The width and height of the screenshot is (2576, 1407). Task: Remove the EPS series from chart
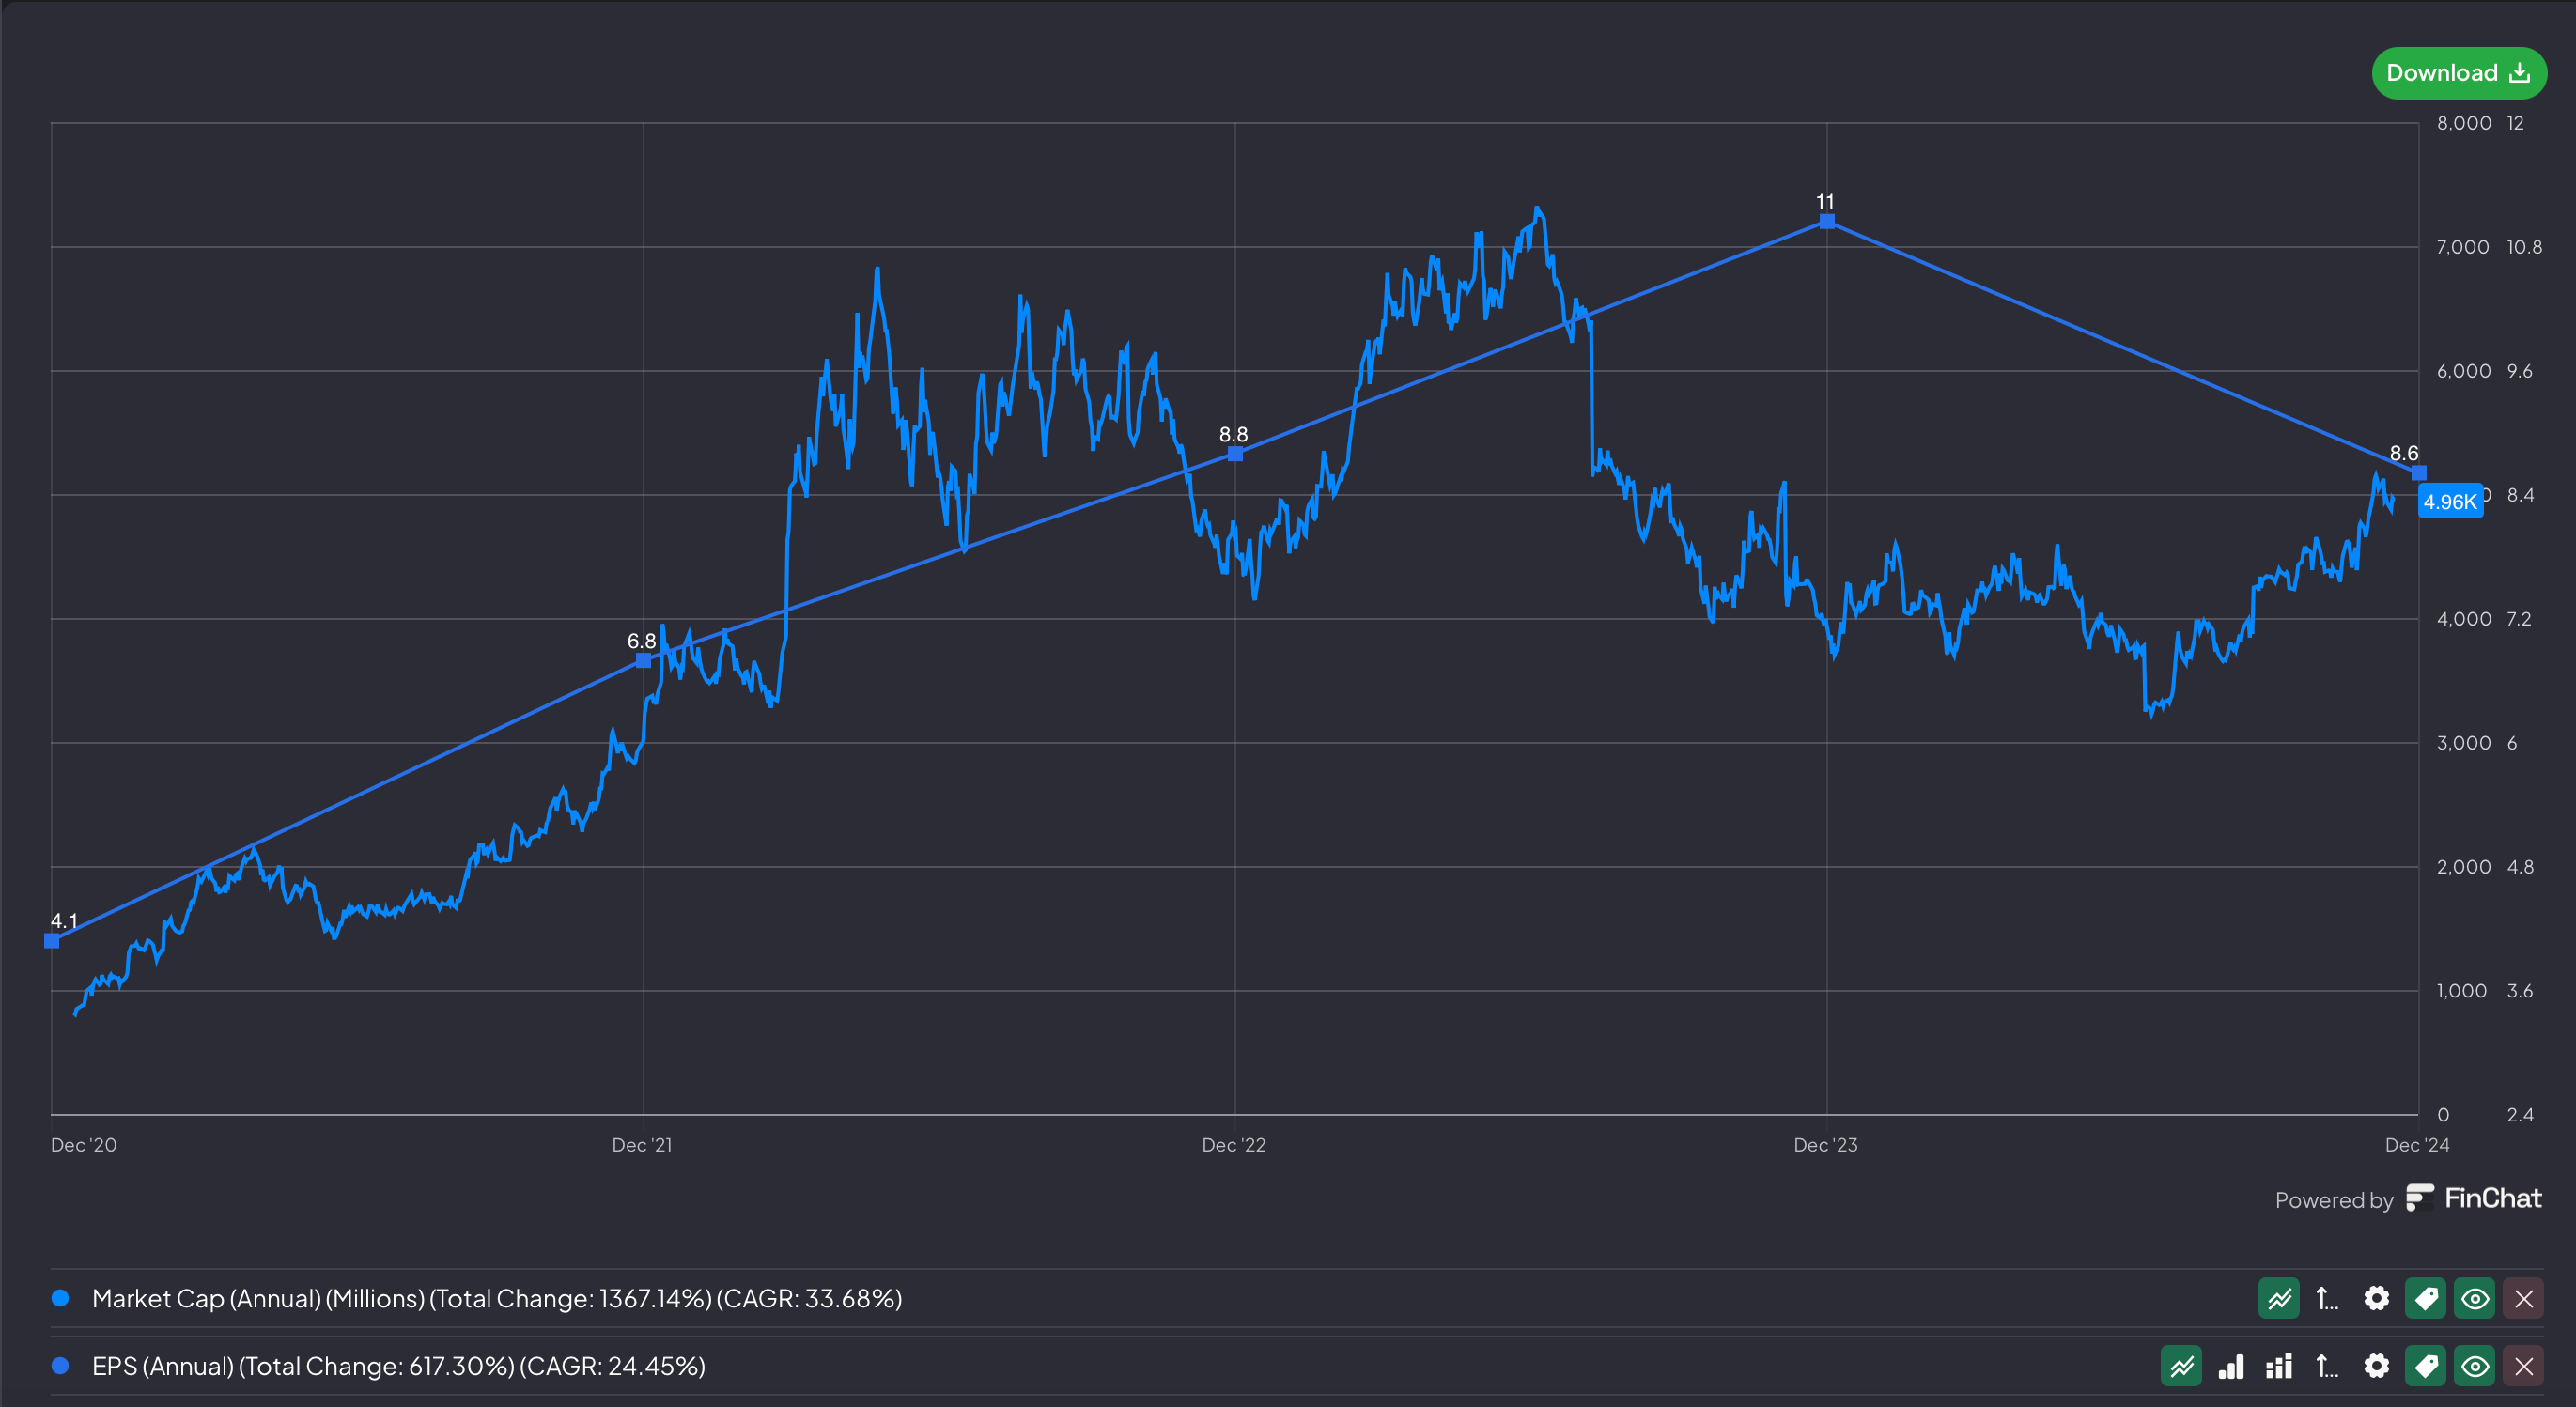pyautogui.click(x=2523, y=1366)
